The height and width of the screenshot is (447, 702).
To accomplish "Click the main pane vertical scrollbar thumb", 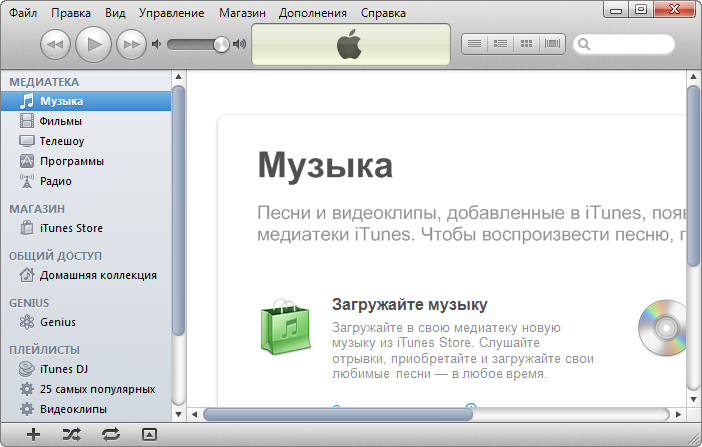I will tap(693, 177).
